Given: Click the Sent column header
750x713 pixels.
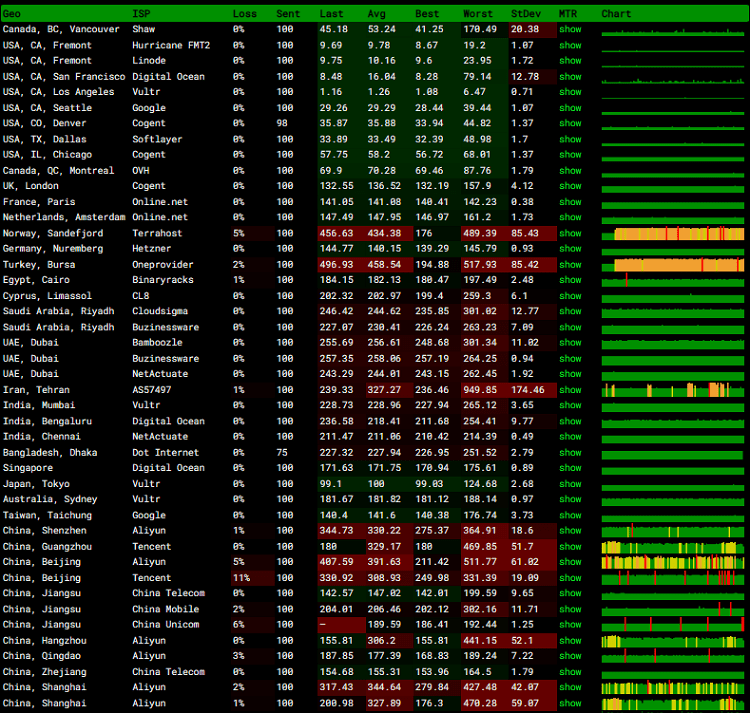Looking at the screenshot, I should [x=288, y=13].
